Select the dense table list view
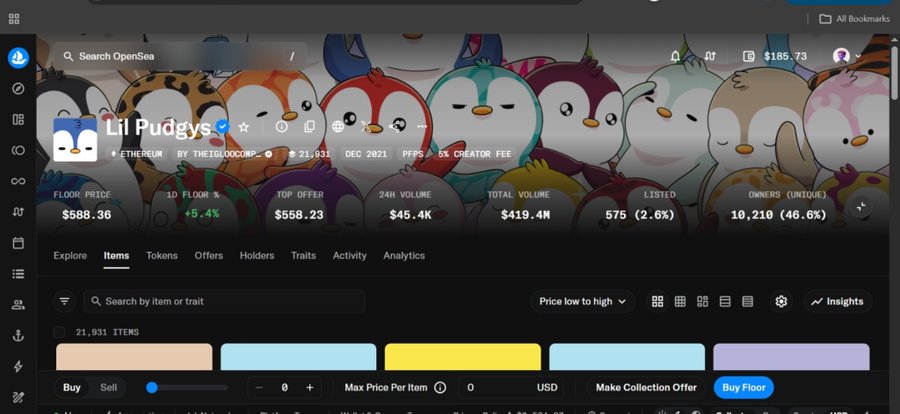The width and height of the screenshot is (900, 414). pyautogui.click(x=747, y=301)
